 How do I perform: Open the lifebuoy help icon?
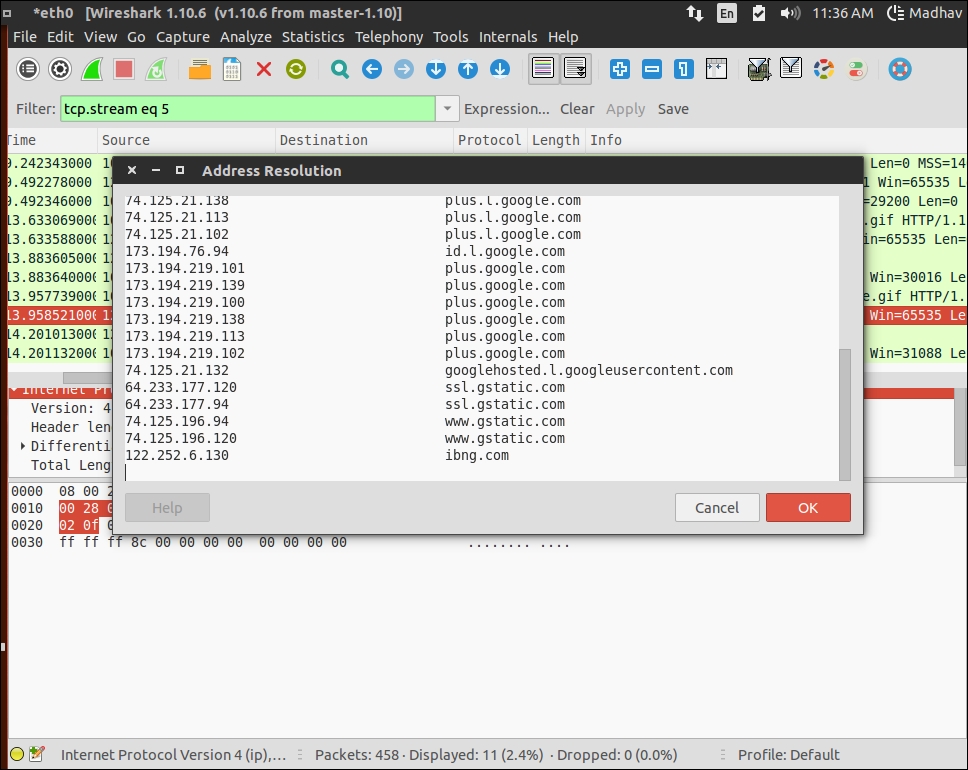[899, 69]
